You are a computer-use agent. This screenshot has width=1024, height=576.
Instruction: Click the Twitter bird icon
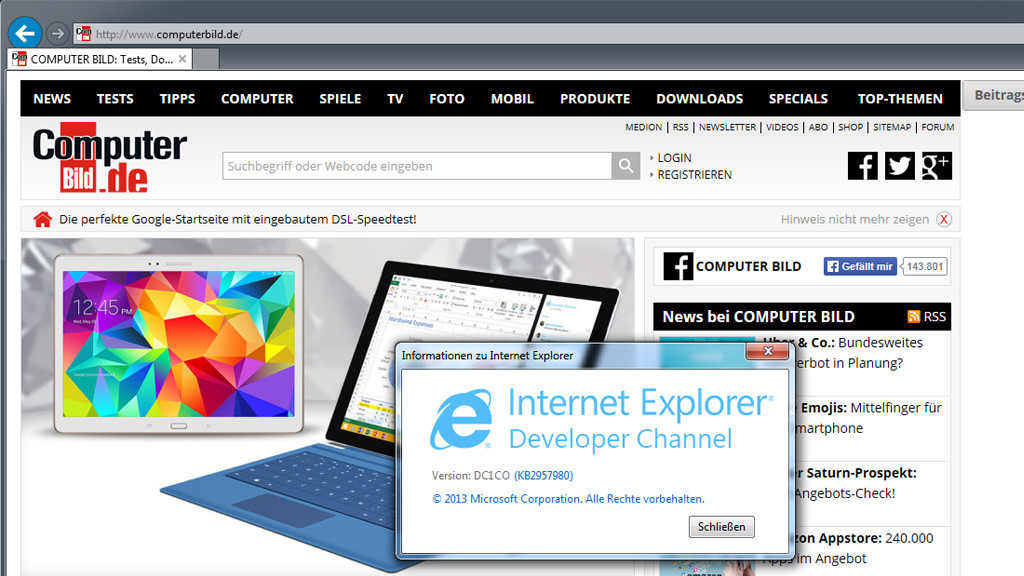[x=899, y=165]
